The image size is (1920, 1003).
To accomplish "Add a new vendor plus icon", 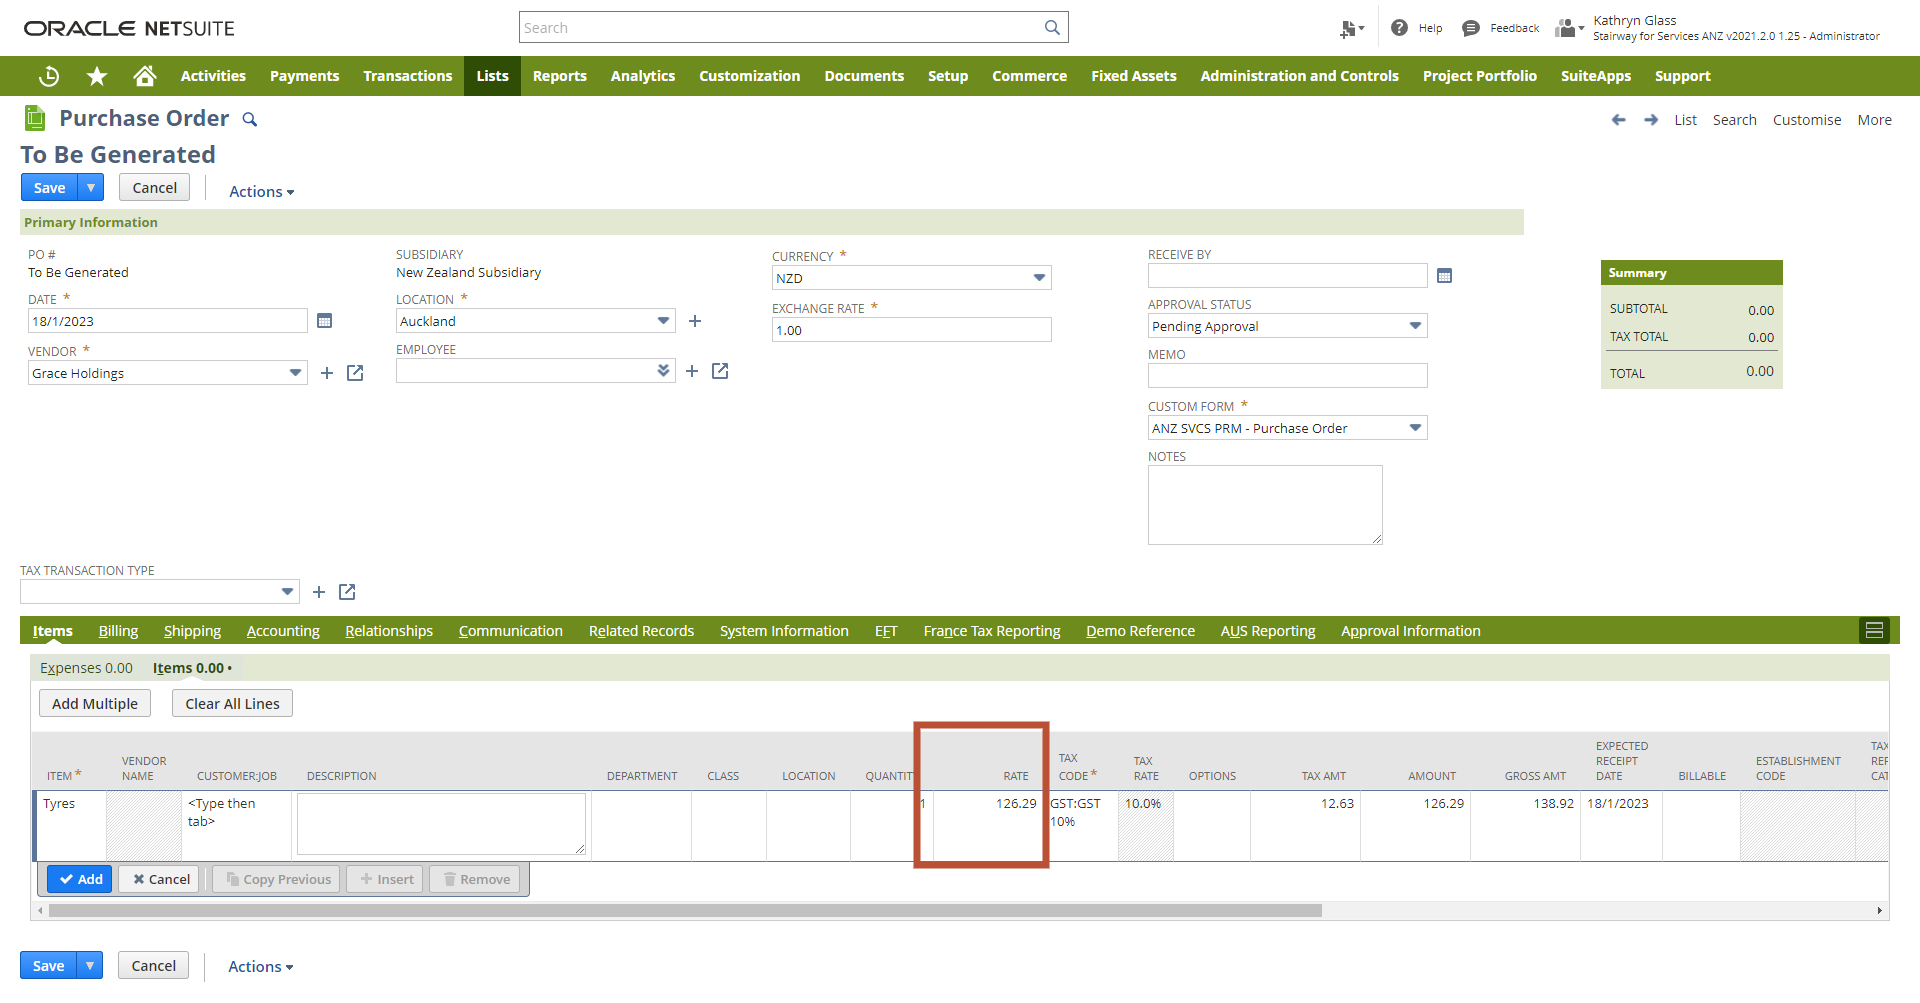I will (327, 373).
